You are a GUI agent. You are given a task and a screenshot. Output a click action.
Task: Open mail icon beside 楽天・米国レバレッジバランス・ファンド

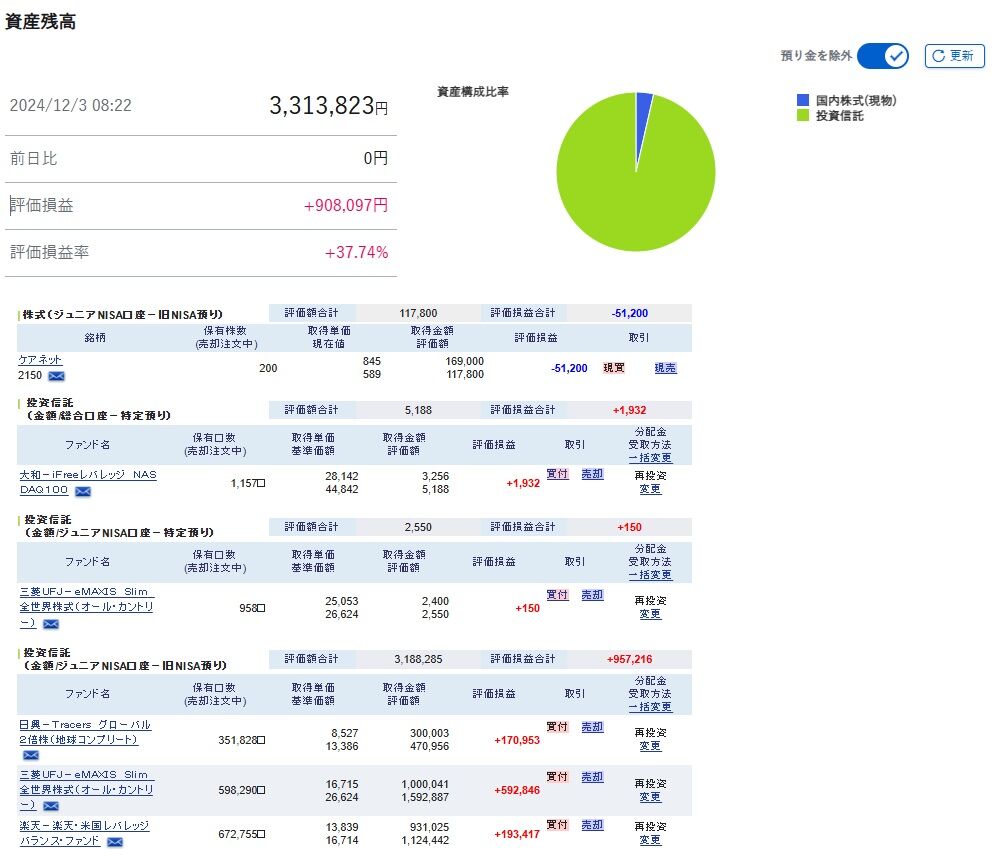[115, 842]
